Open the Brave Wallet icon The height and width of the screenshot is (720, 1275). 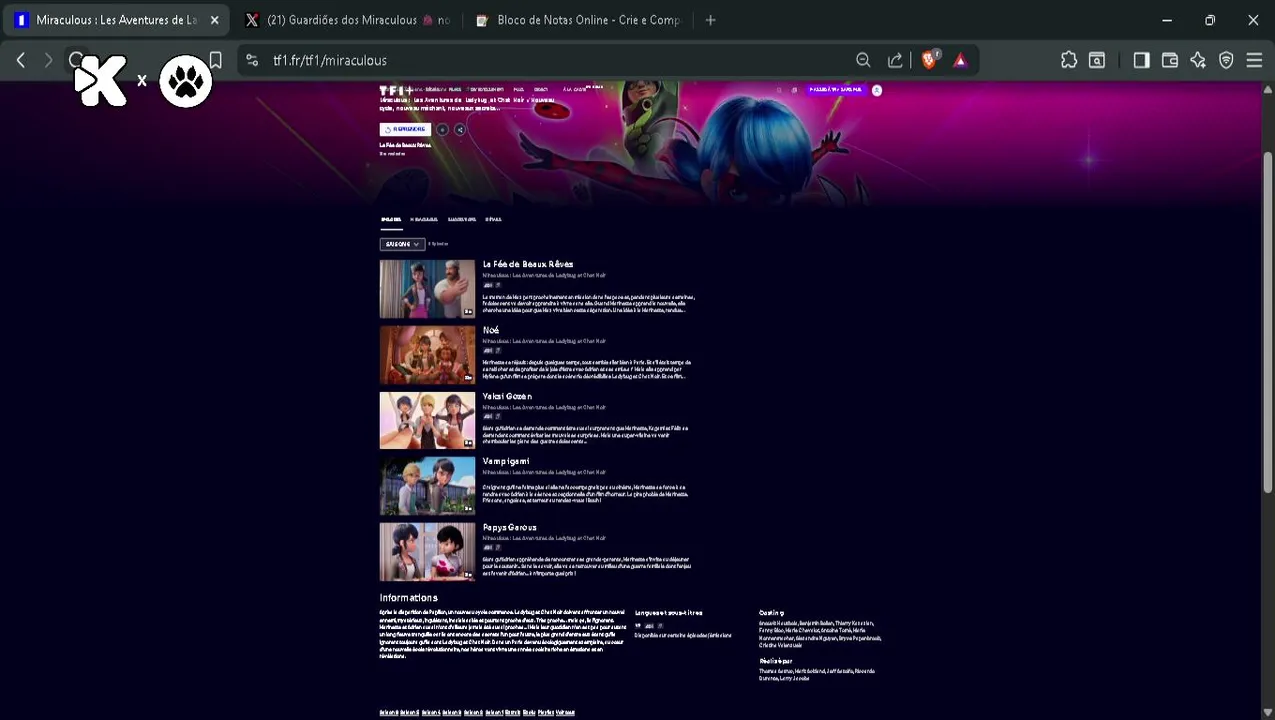pos(1169,60)
